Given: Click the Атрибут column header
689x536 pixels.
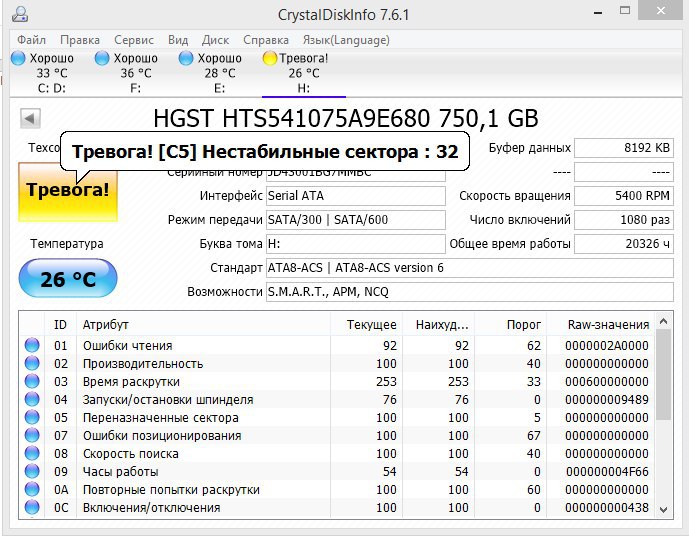Looking at the screenshot, I should [203, 325].
